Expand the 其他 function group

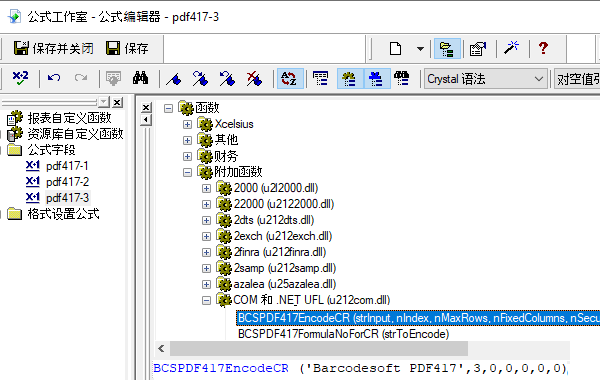click(187, 140)
